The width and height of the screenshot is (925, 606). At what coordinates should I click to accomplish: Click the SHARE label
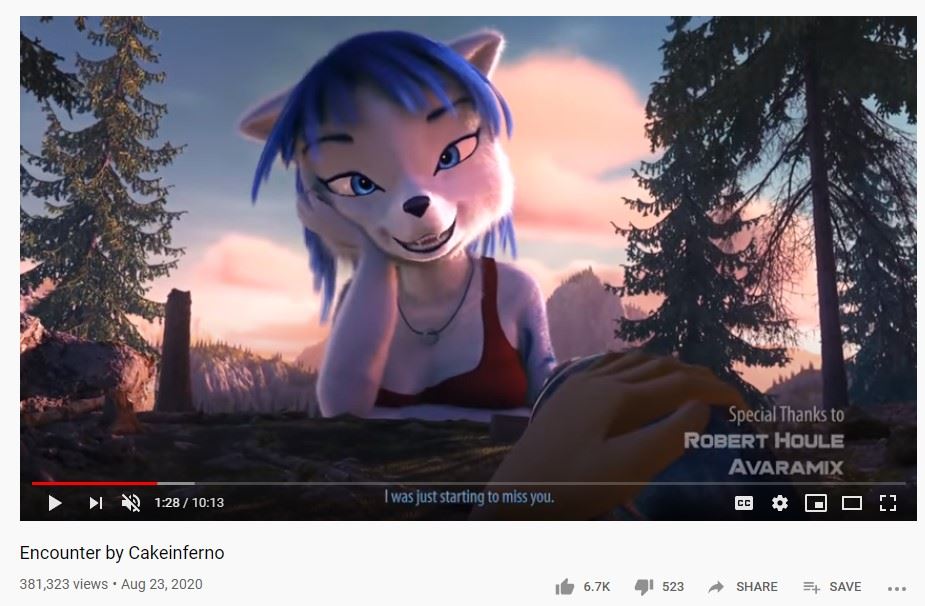(756, 587)
